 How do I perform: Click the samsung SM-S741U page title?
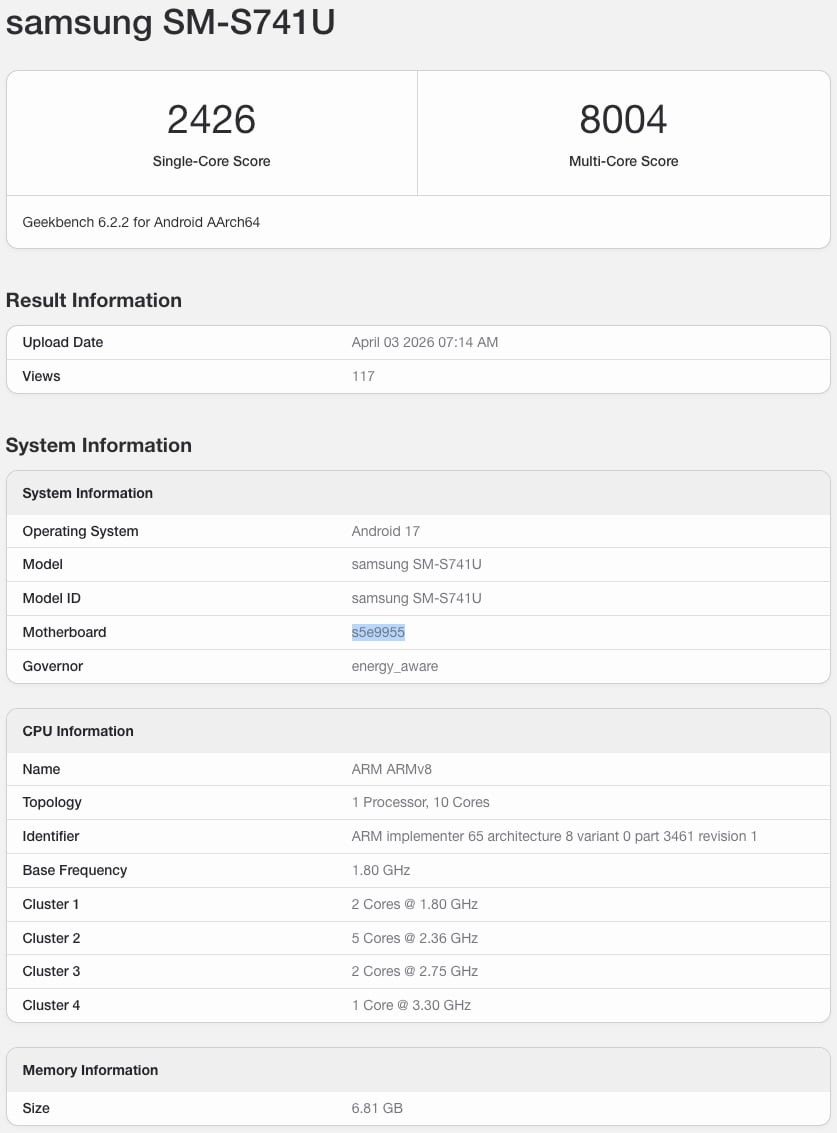[x=170, y=22]
